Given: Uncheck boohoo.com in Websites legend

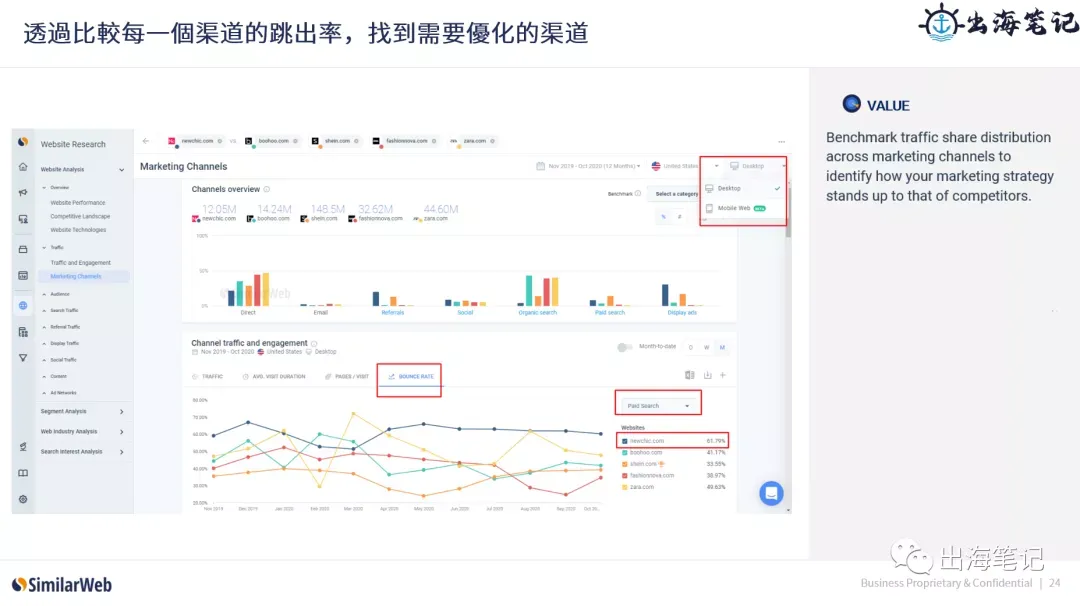Looking at the screenshot, I should point(625,452).
